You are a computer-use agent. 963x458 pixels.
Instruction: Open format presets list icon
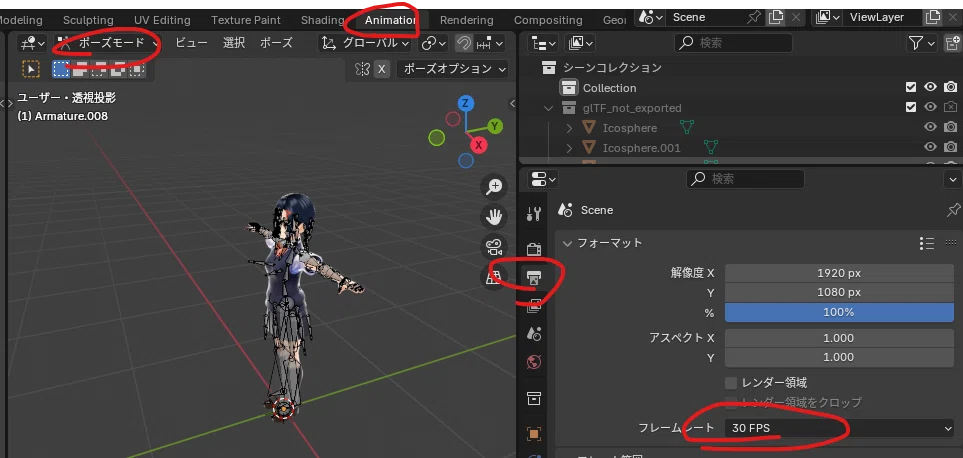[x=927, y=243]
